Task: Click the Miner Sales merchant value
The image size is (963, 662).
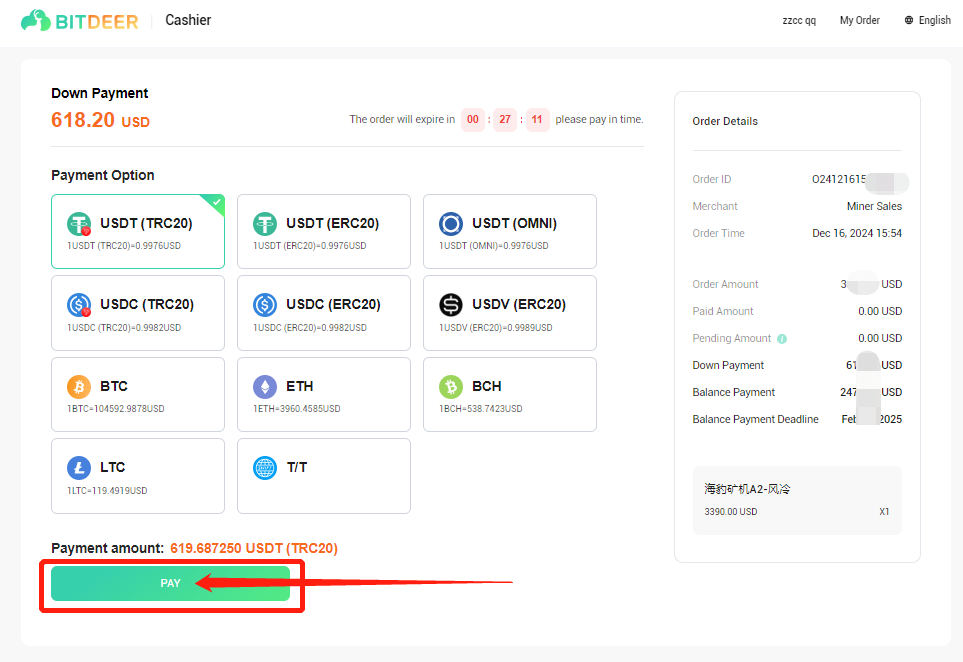Action: pyautogui.click(x=874, y=206)
